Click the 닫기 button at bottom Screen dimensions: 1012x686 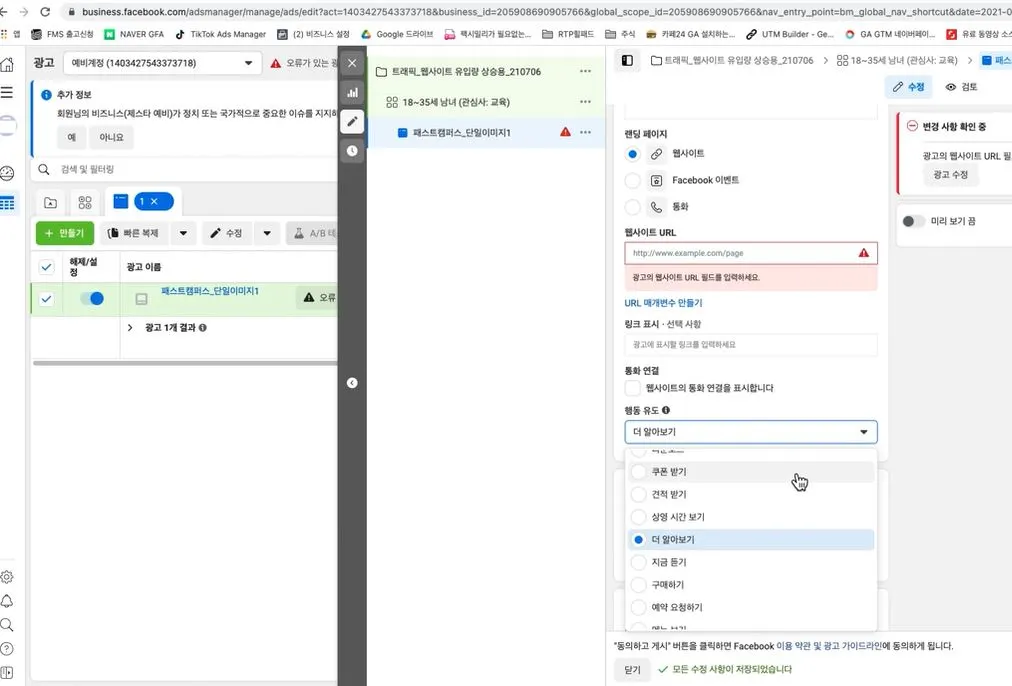(632, 670)
